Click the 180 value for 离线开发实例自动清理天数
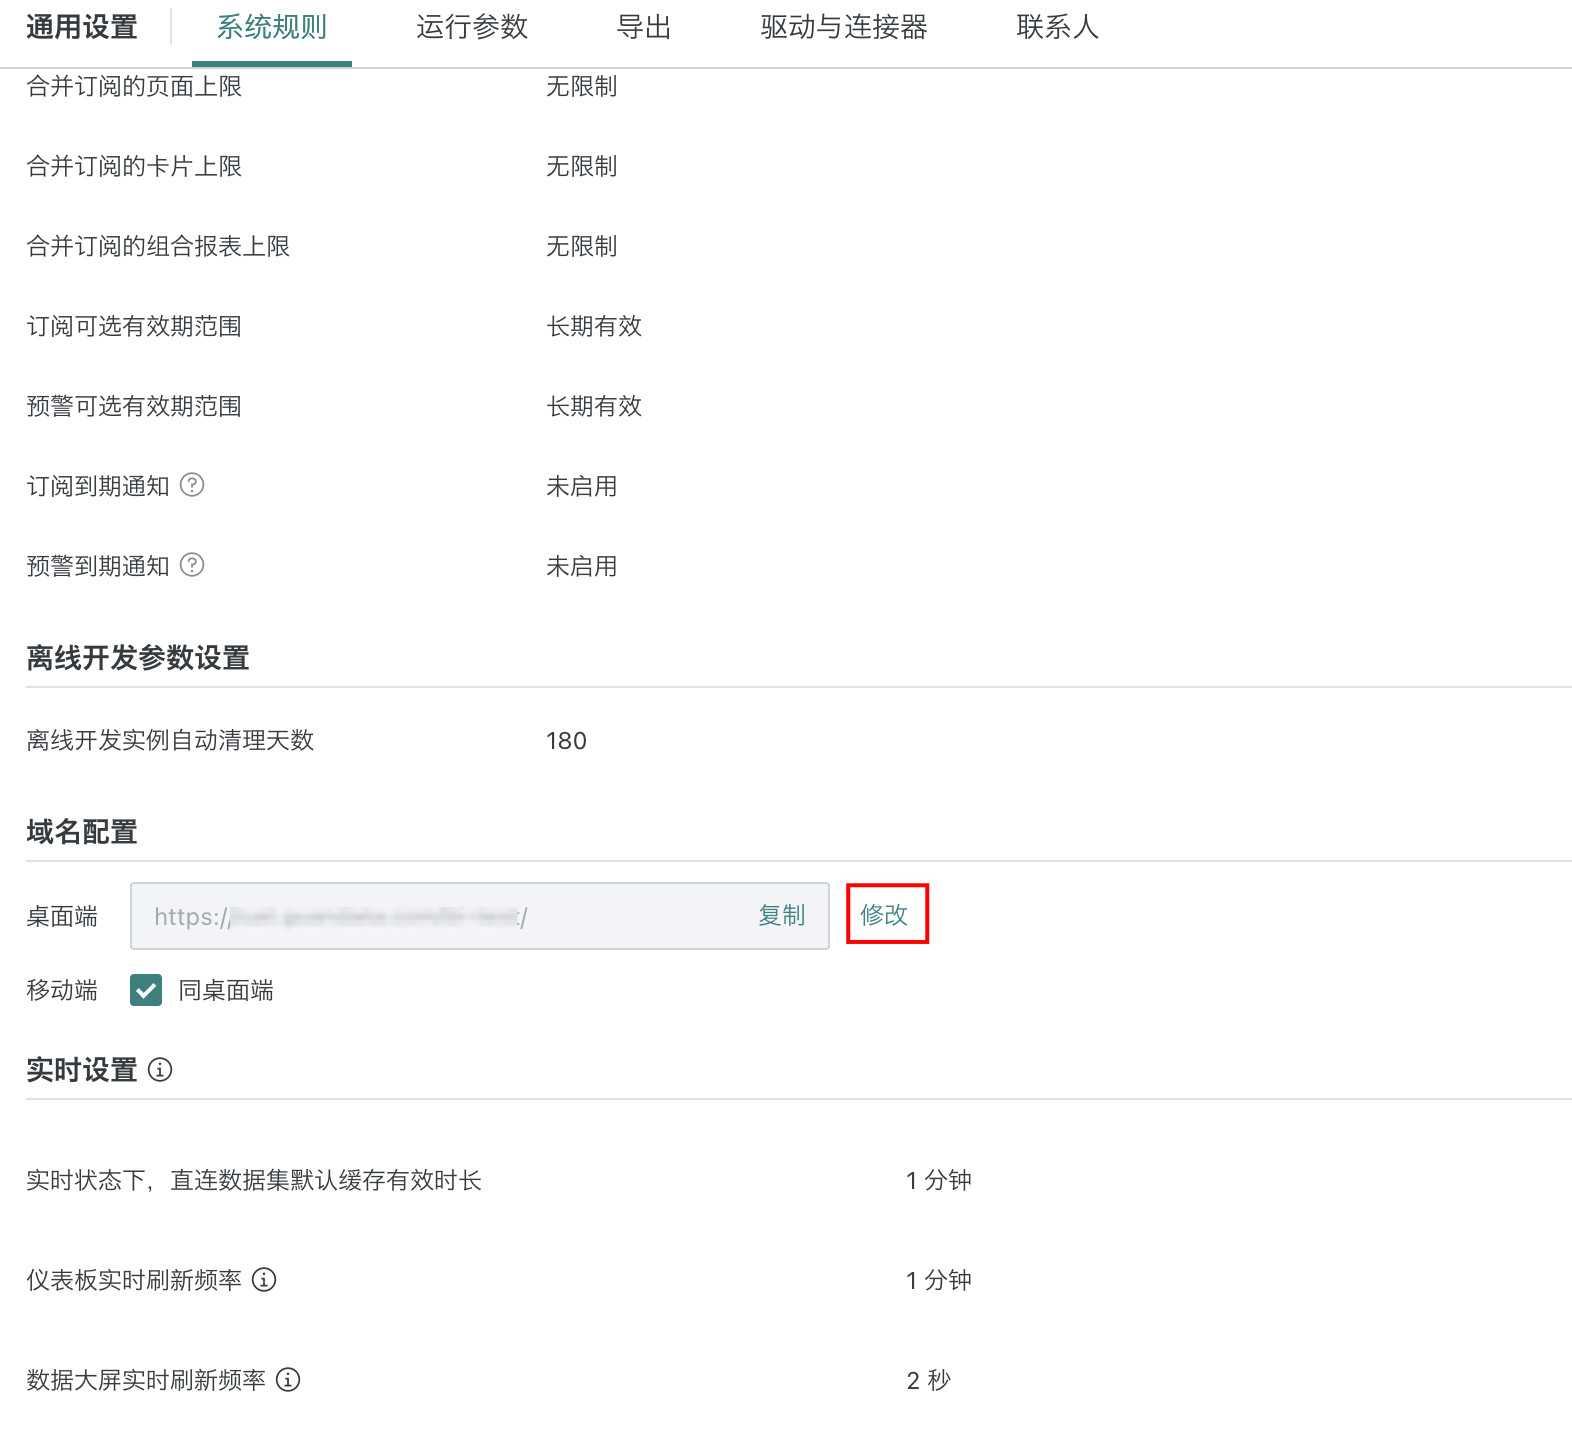 click(566, 741)
